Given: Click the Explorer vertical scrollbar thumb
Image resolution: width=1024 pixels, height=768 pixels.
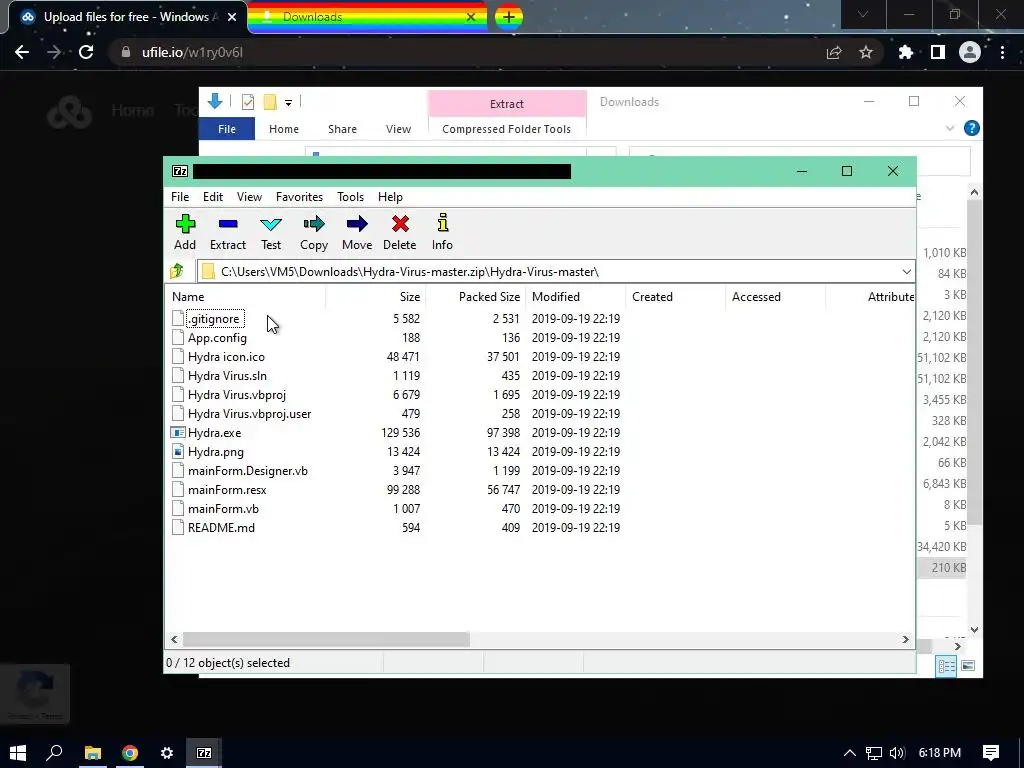Looking at the screenshot, I should pyautogui.click(x=974, y=362).
